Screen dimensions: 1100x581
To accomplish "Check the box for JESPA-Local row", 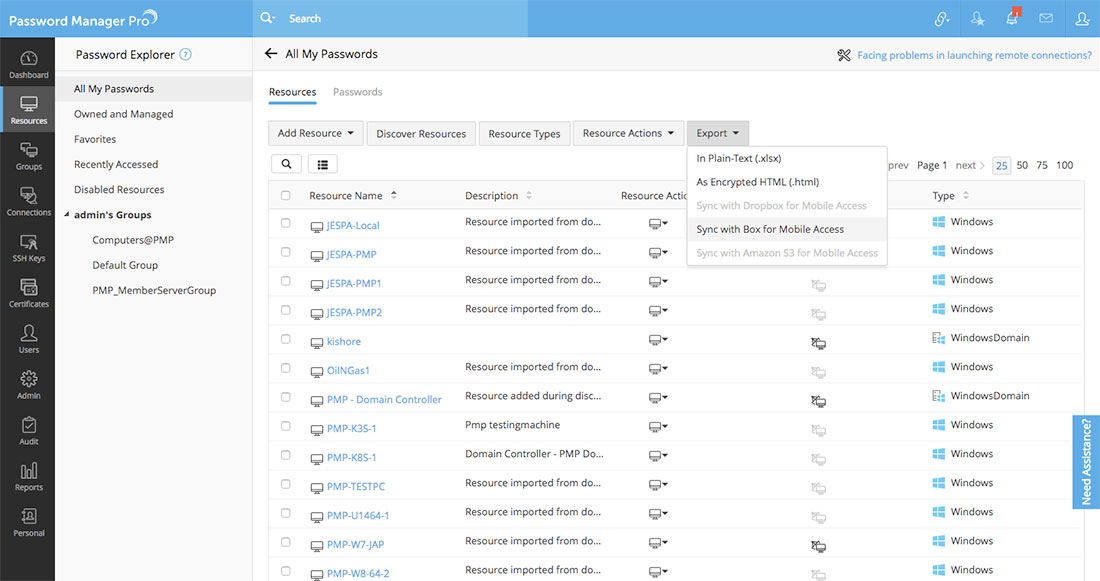I will 286,223.
